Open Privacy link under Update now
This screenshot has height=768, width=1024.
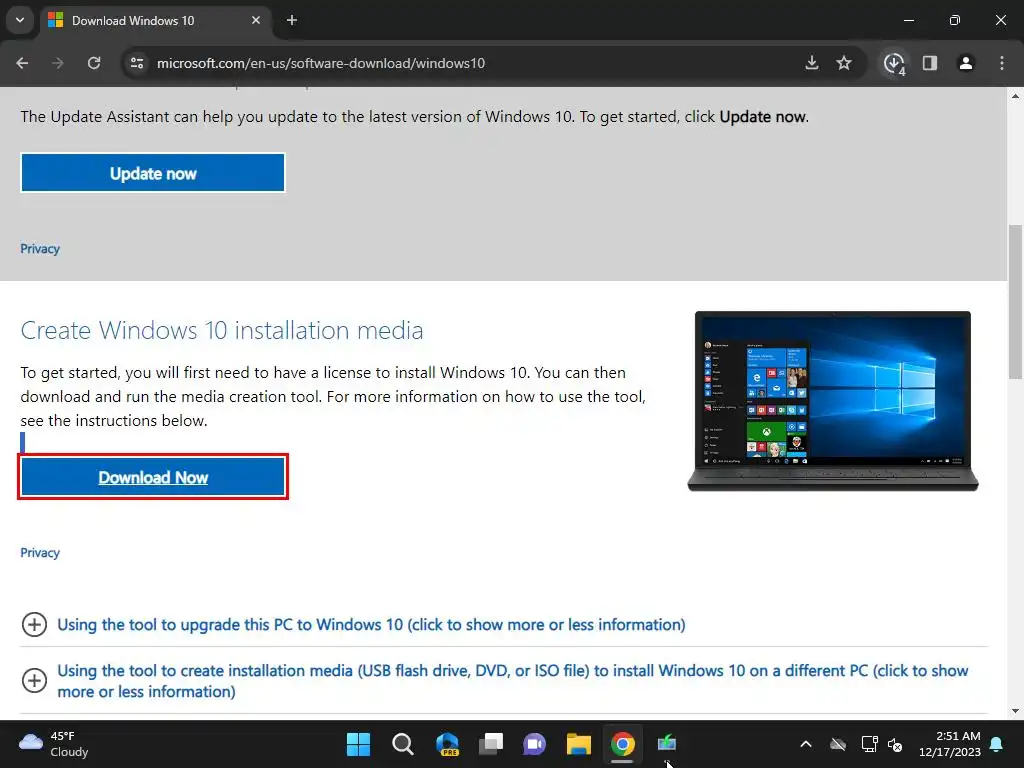coord(40,249)
